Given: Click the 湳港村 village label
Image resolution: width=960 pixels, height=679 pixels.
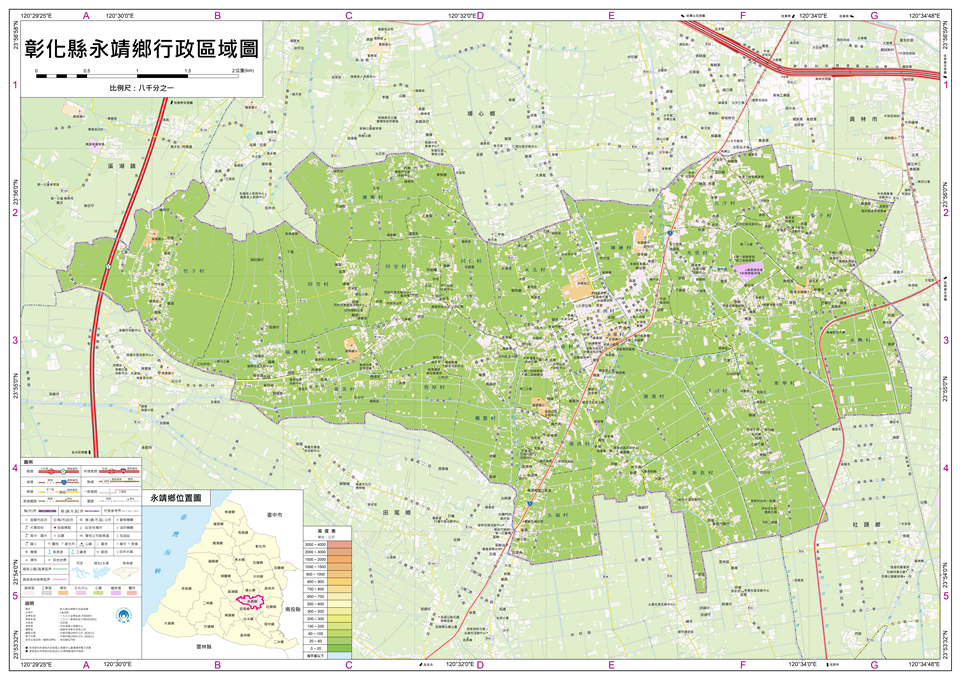Looking at the screenshot, I should (654, 396).
